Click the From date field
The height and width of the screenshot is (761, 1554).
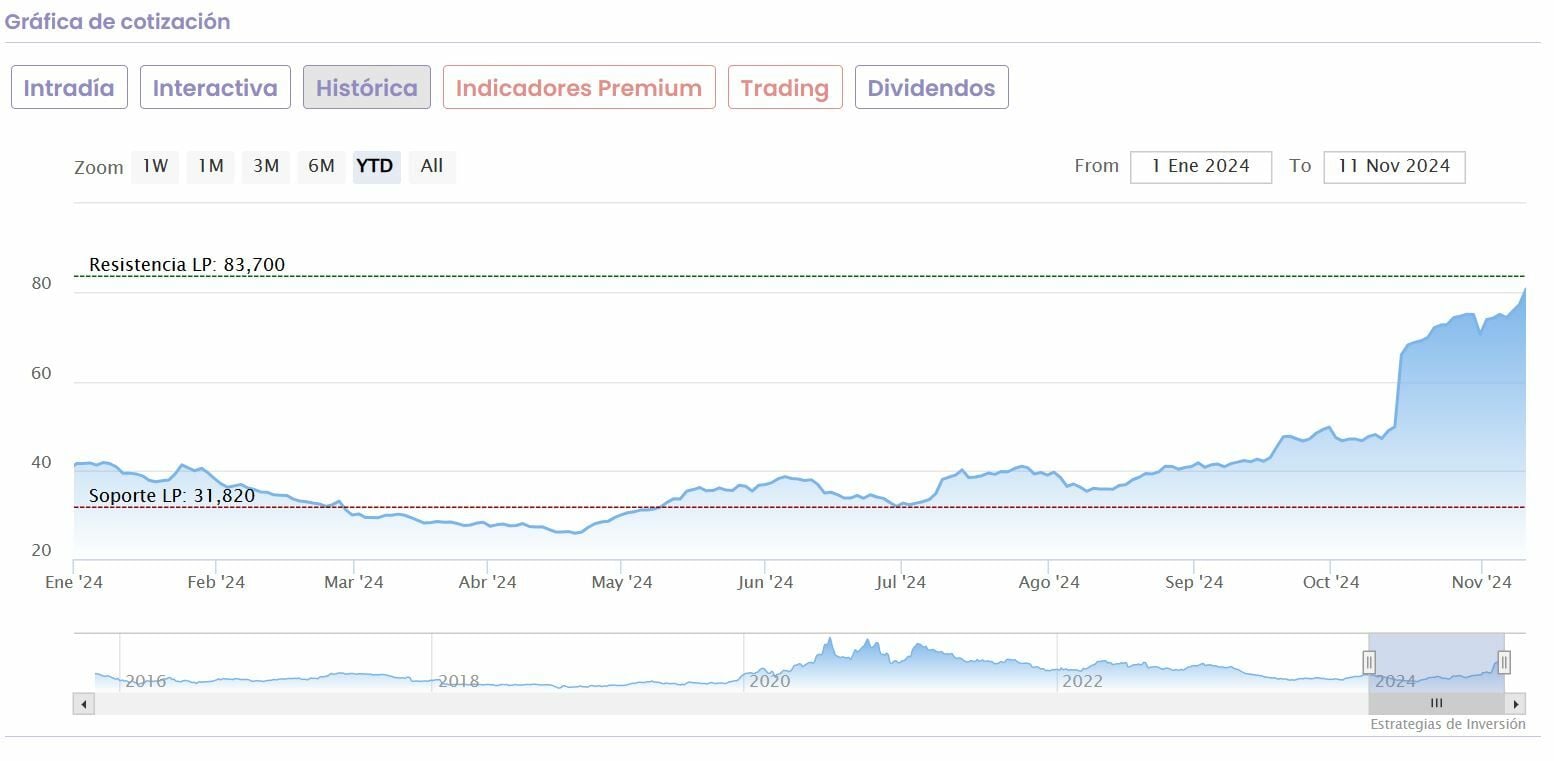coord(1200,166)
